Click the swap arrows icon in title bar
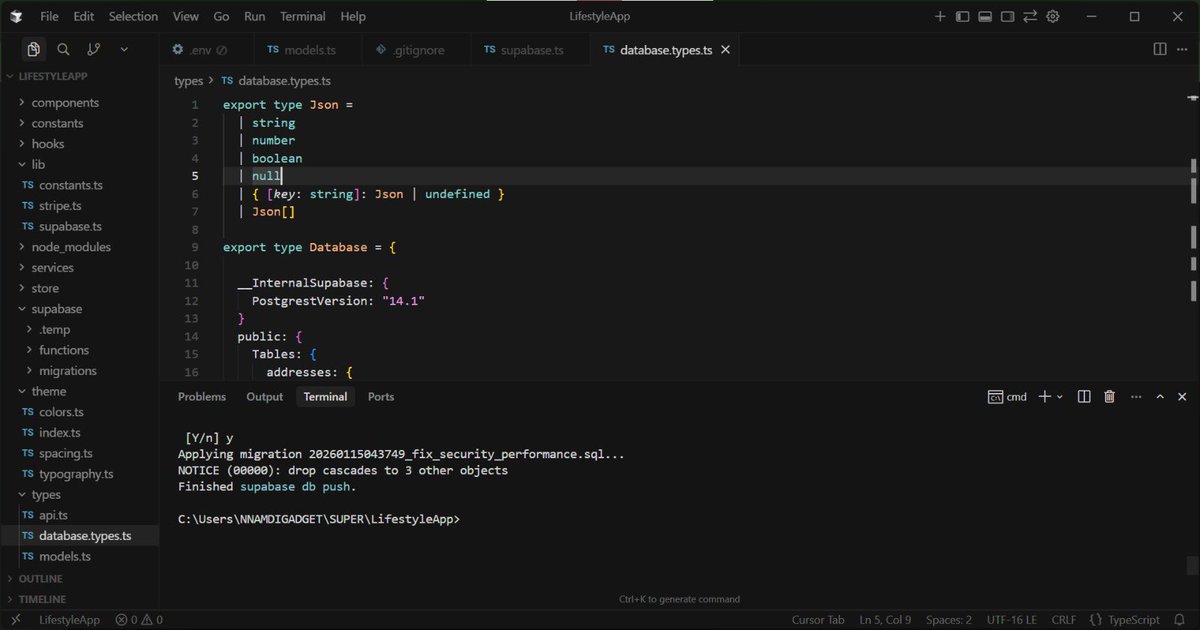This screenshot has width=1200, height=630. (x=1030, y=16)
